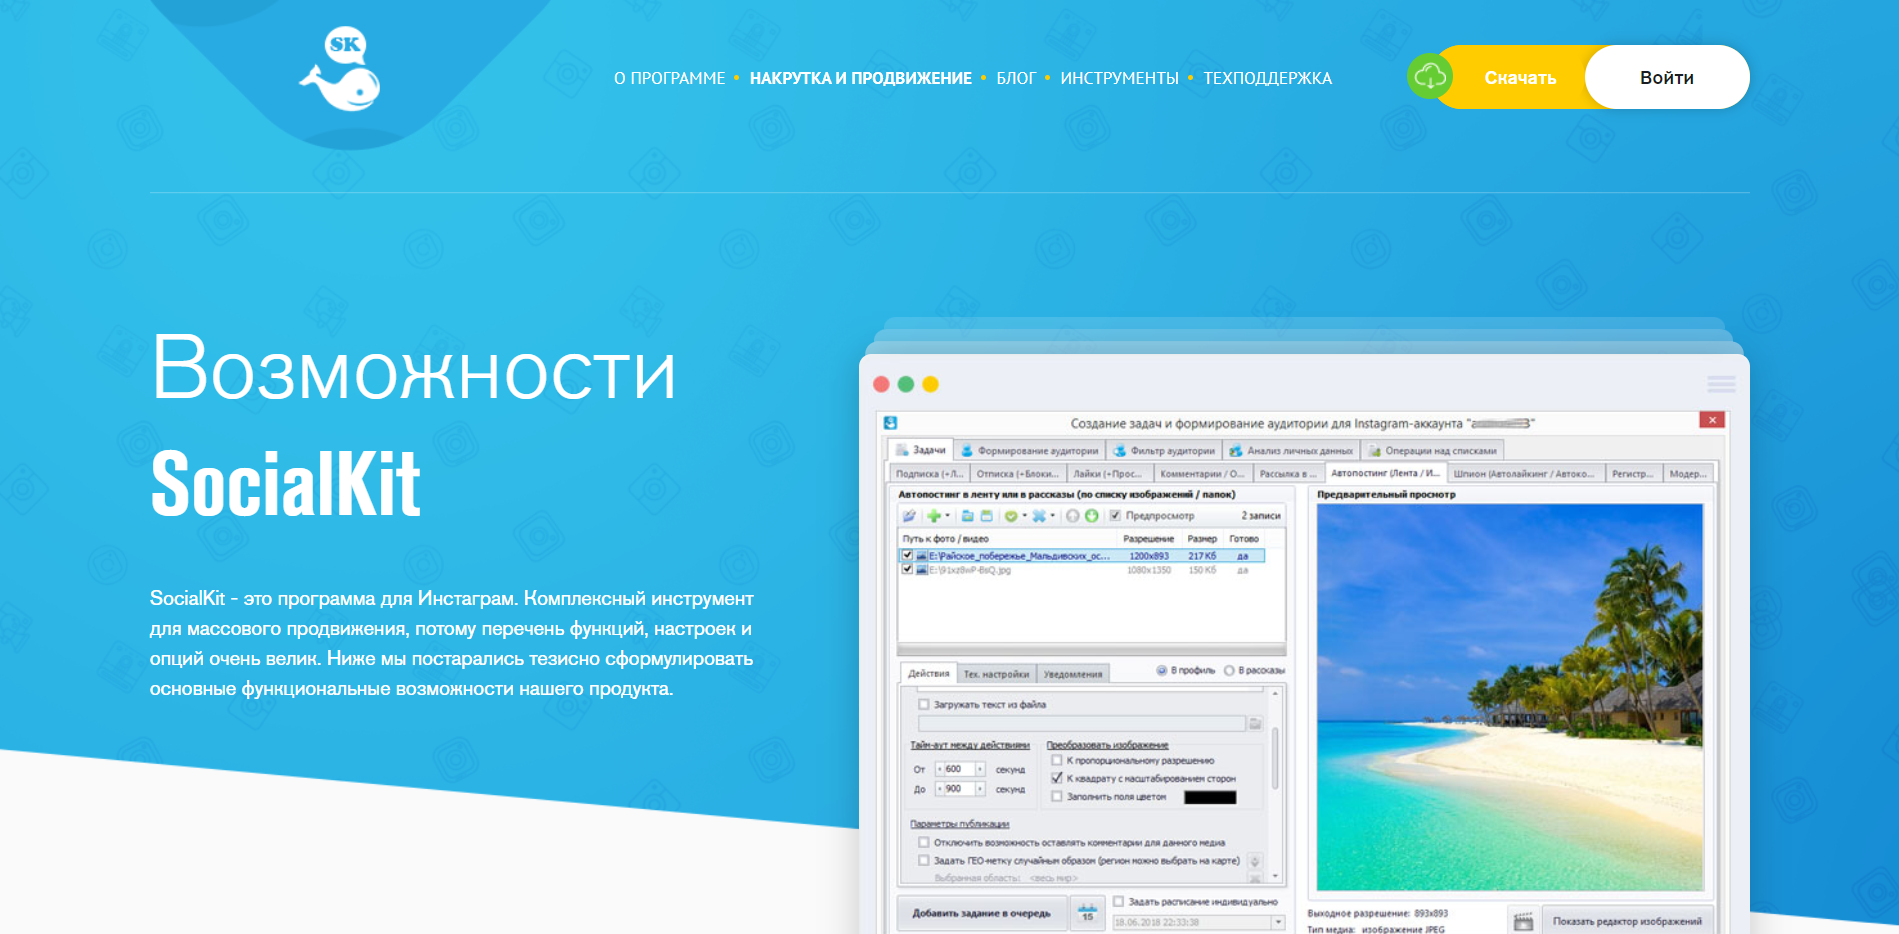Click the grey move-up arrow icon

1072,516
